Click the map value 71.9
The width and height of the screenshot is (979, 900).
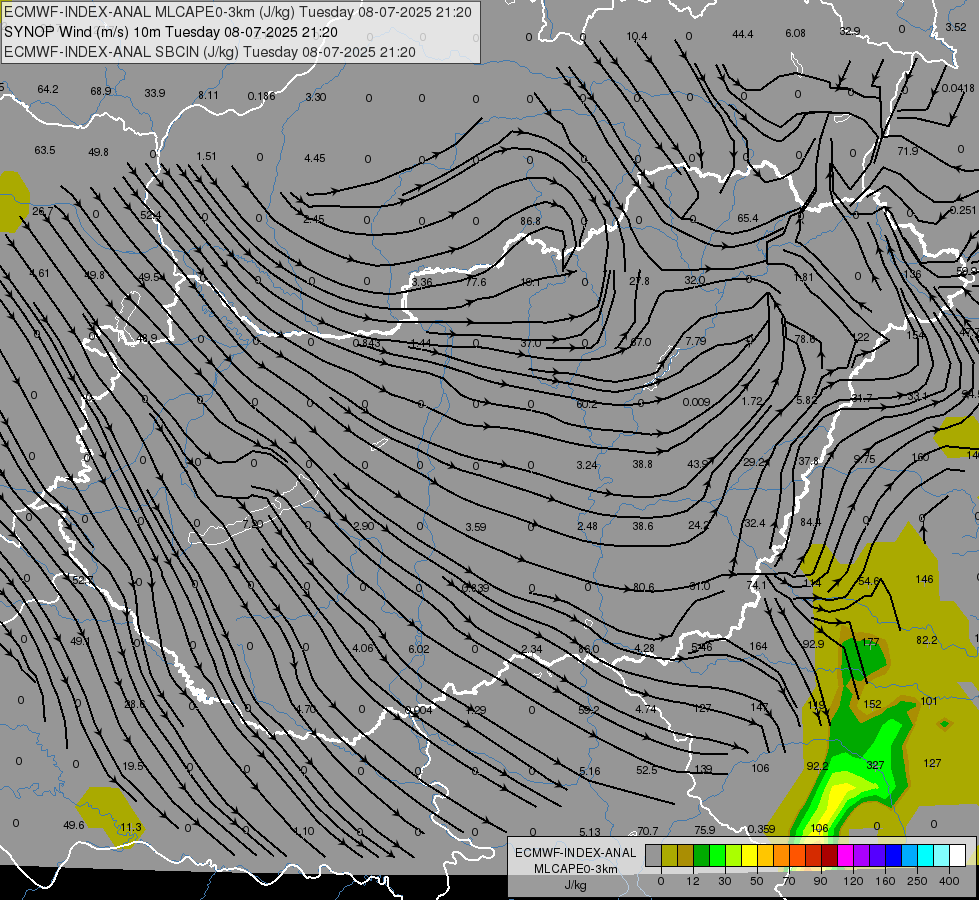[907, 151]
